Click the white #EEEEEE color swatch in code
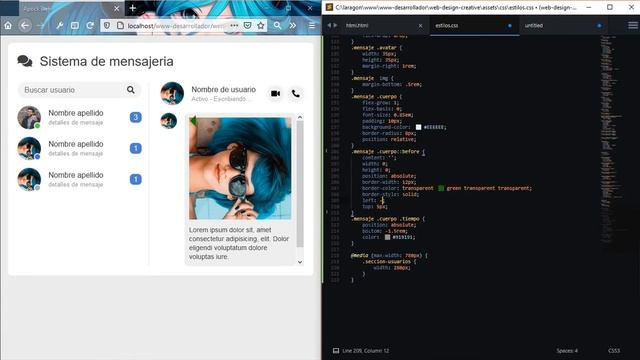This screenshot has width=640, height=360. [x=418, y=127]
